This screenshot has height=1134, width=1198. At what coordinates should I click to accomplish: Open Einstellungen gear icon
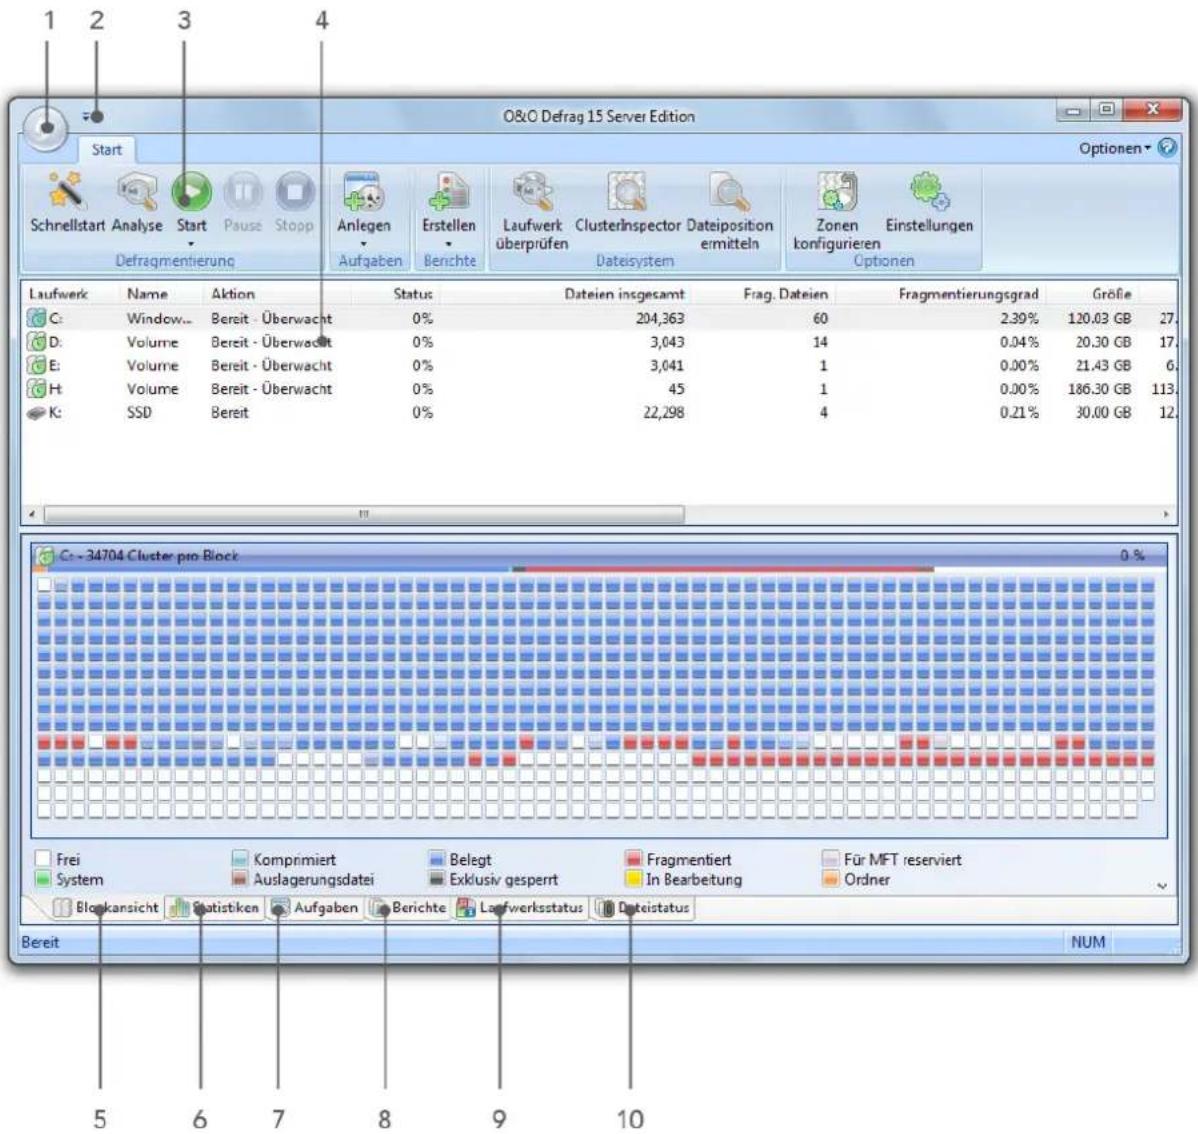[929, 191]
